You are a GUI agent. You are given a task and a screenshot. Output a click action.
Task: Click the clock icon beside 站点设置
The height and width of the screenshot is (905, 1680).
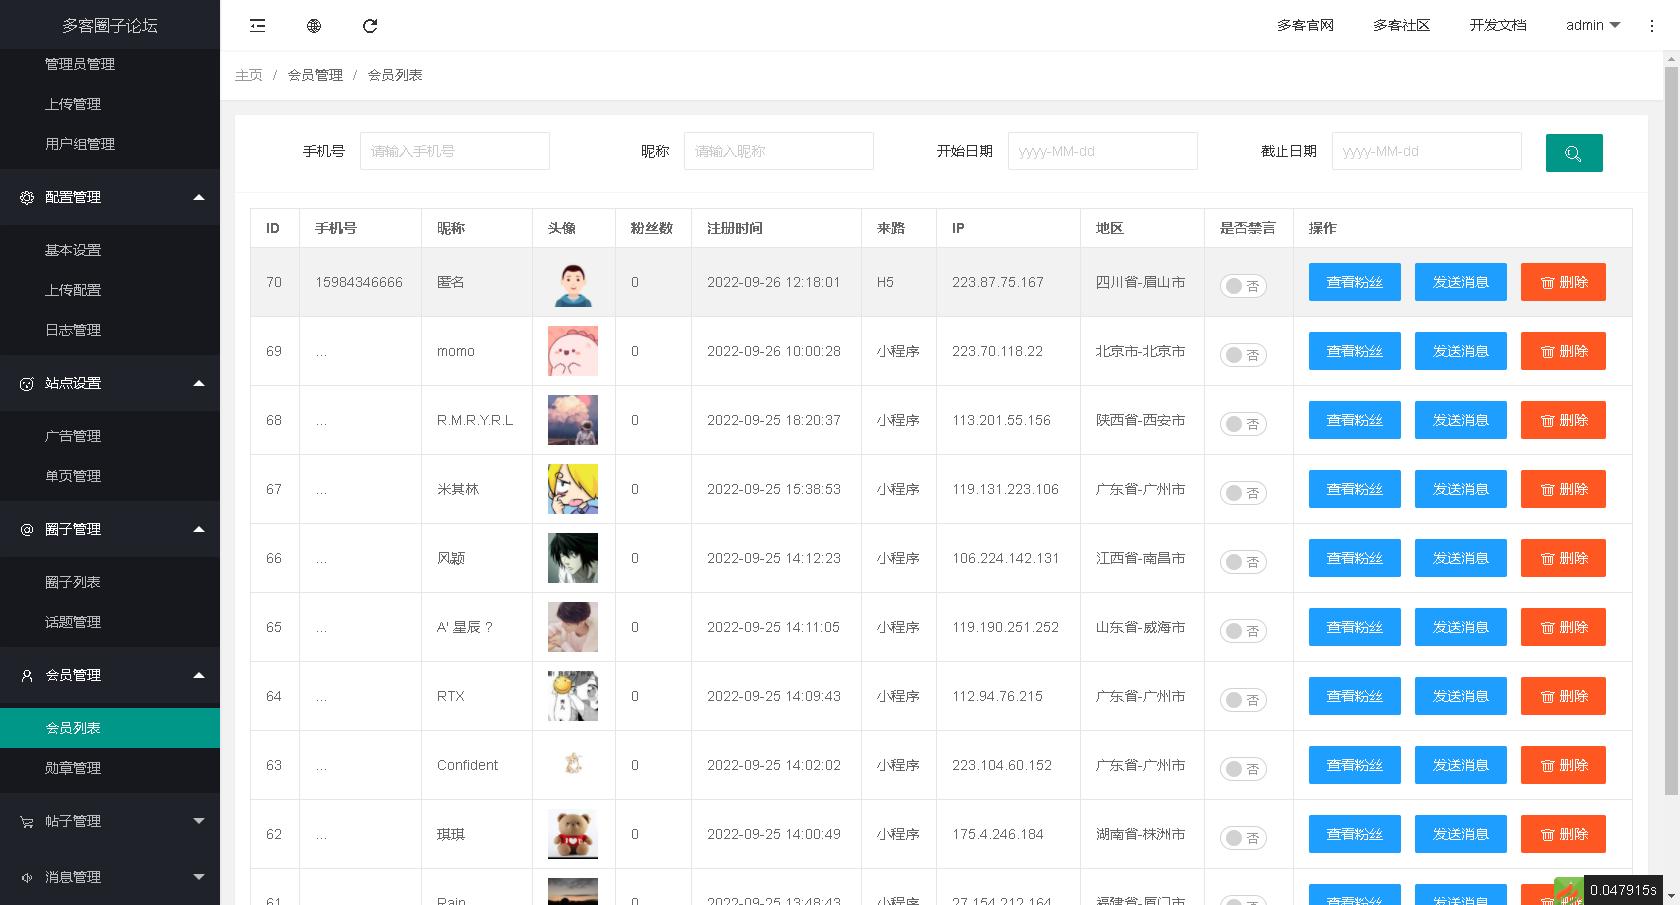26,383
